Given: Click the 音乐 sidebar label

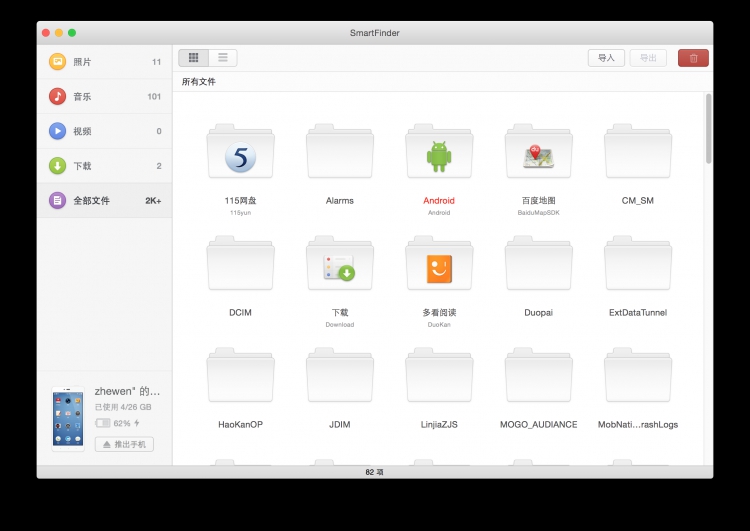Looking at the screenshot, I should (82, 96).
